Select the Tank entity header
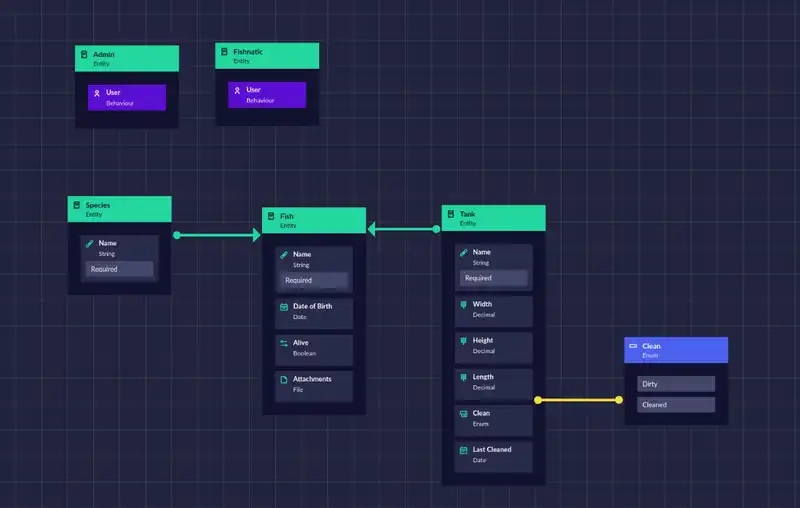Image resolution: width=800 pixels, height=508 pixels. 493,218
